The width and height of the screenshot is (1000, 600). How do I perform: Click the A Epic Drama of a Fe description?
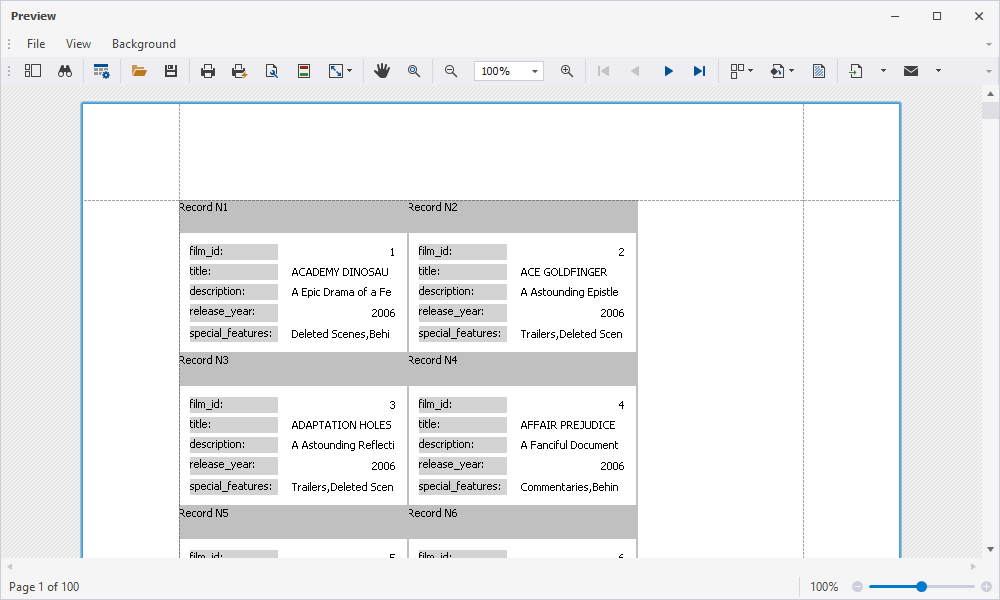[341, 292]
